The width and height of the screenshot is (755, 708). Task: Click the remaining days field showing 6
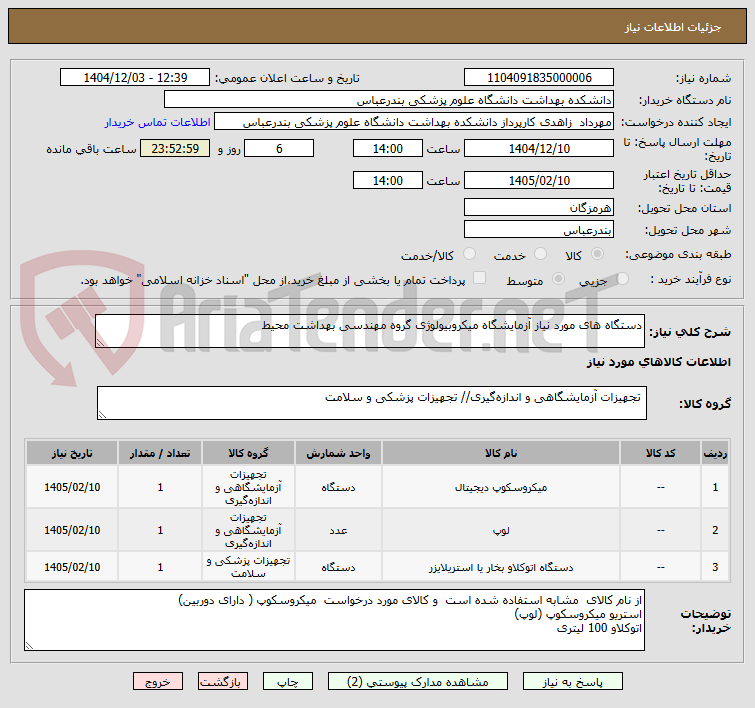coord(279,148)
